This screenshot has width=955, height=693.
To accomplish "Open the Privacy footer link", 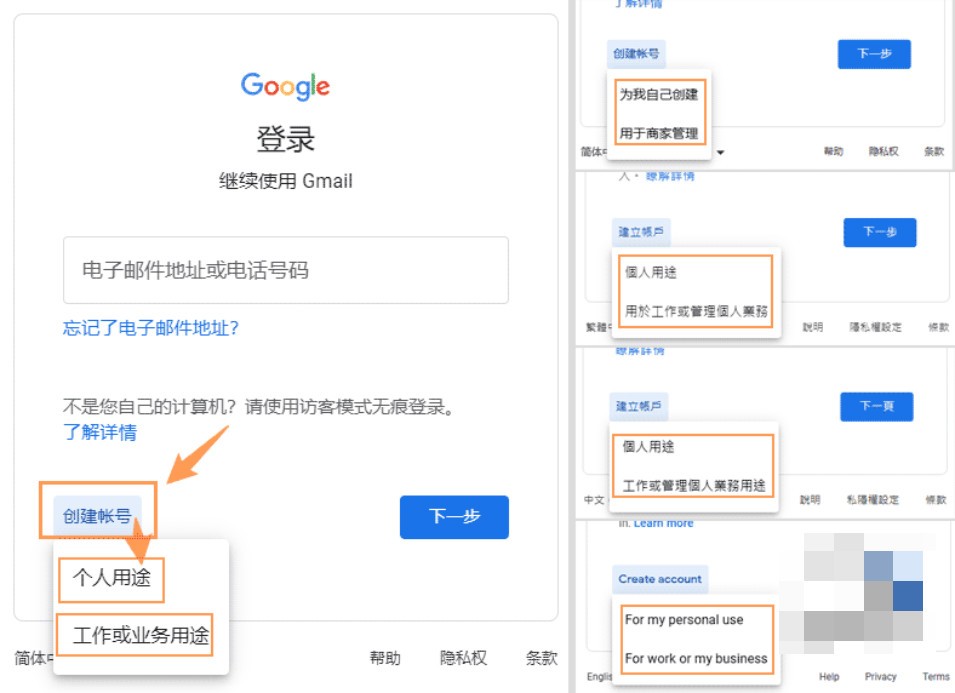I will click(881, 677).
